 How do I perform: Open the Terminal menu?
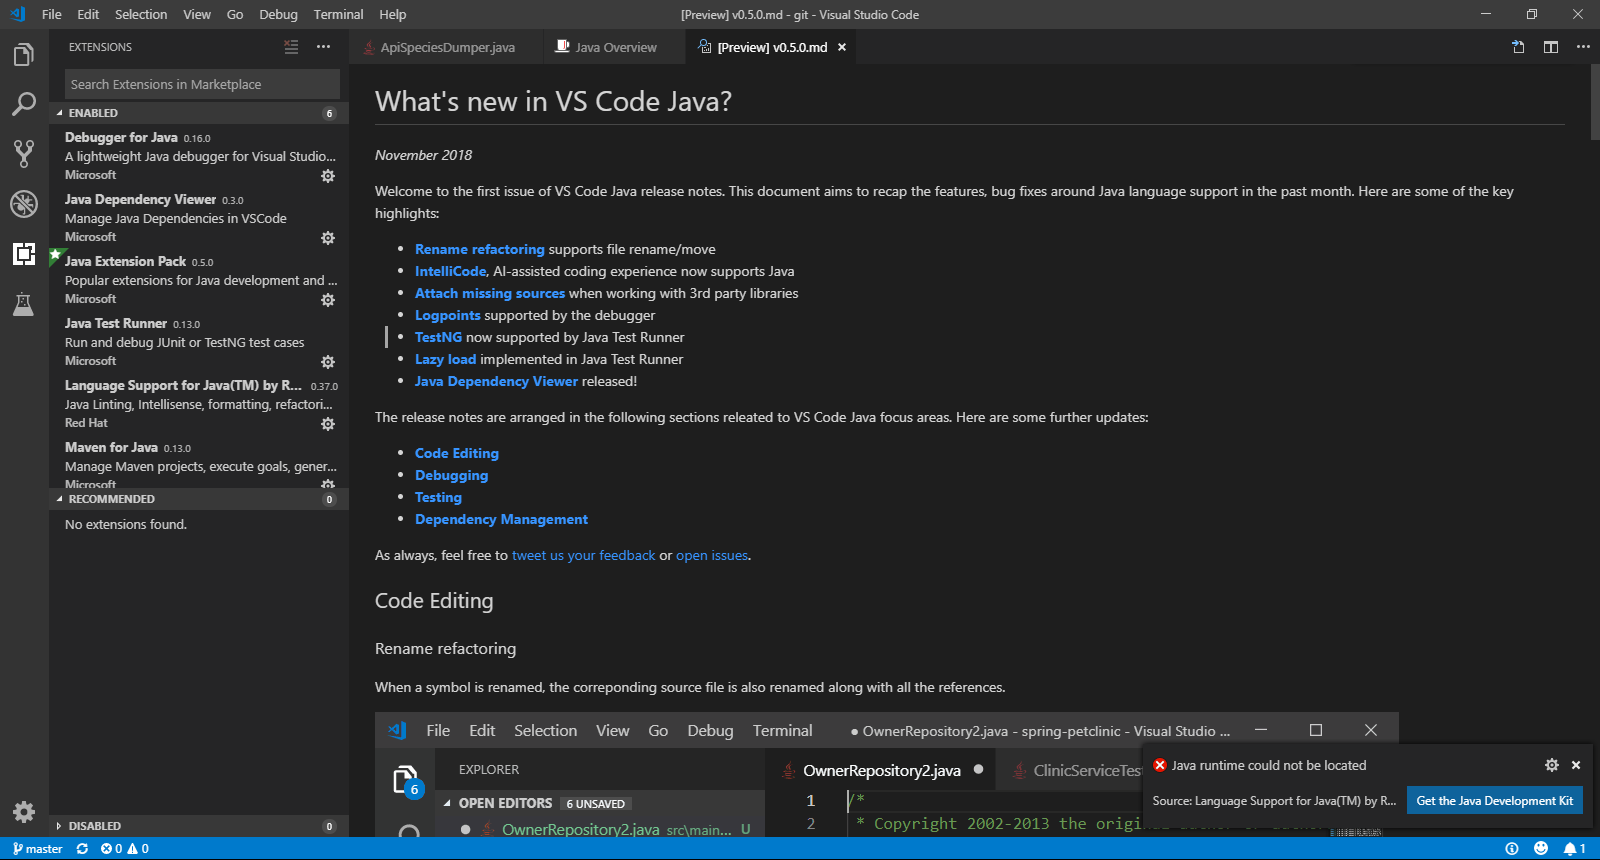coord(338,14)
